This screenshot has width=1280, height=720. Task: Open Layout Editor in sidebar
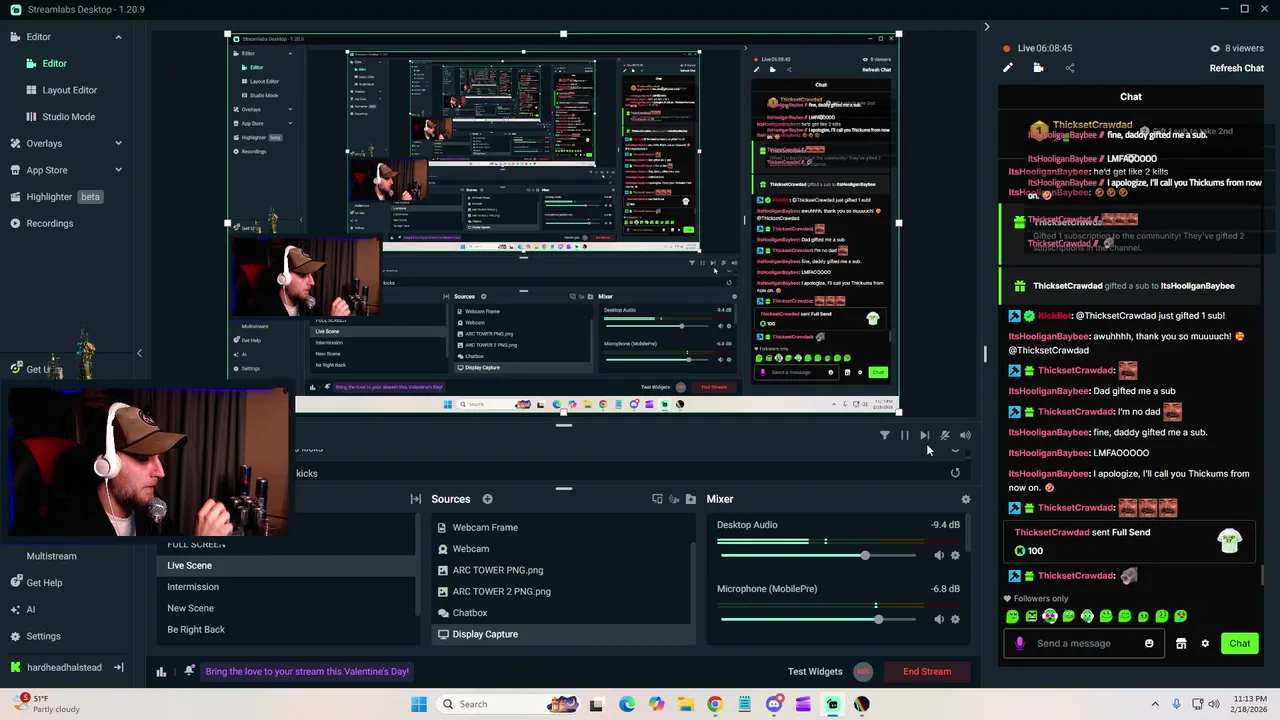(69, 90)
